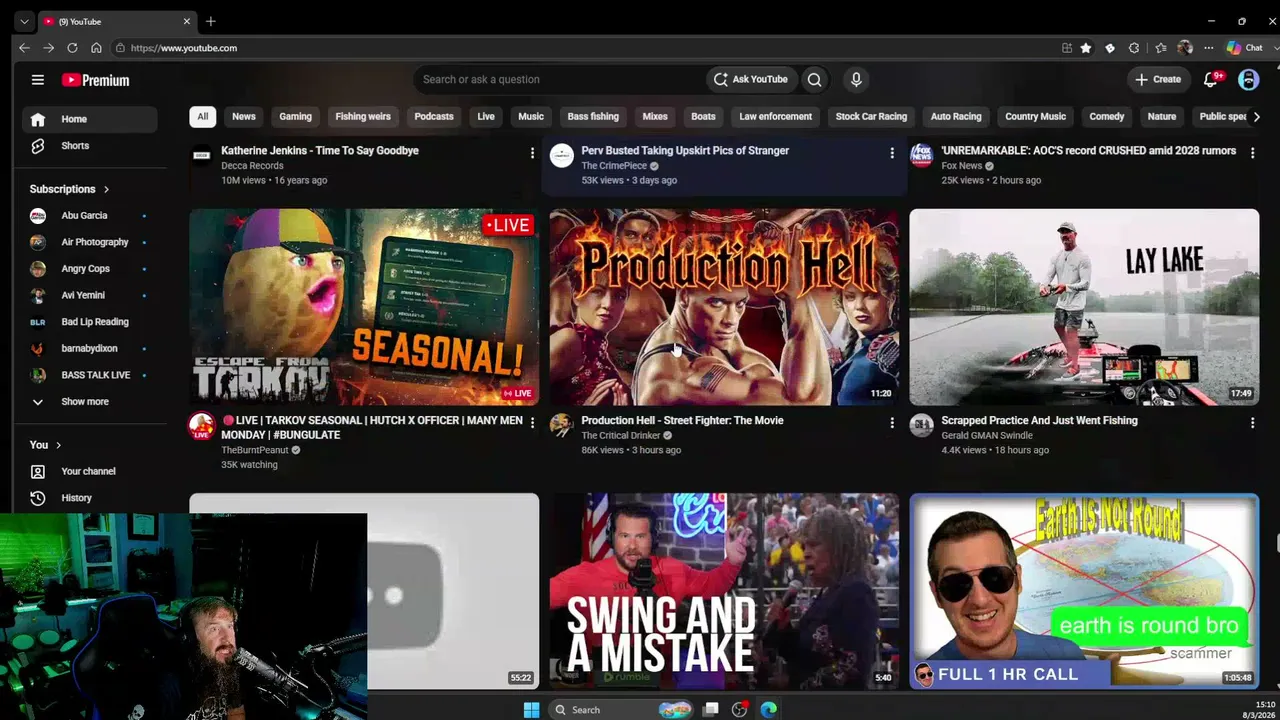Click the taskbar Search box
Viewport: 1280px width, 720px height.
[x=621, y=710]
